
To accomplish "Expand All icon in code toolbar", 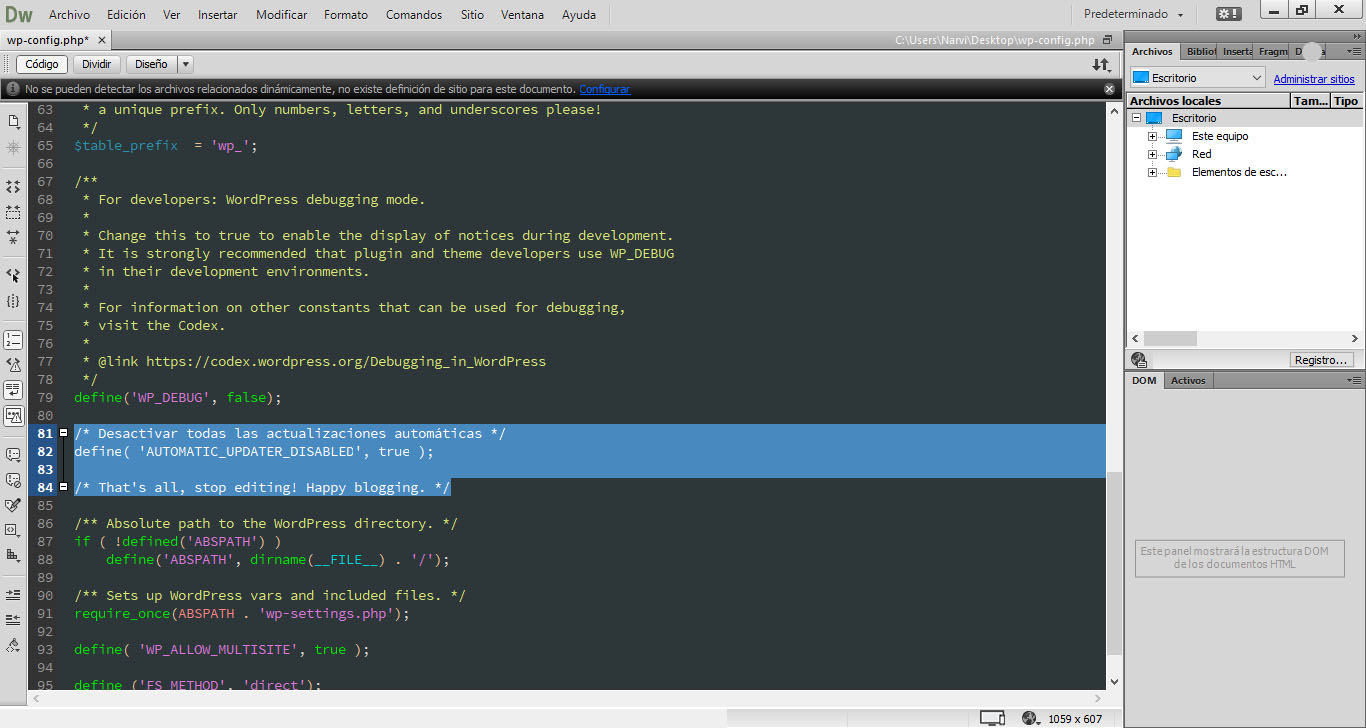I will [x=13, y=238].
